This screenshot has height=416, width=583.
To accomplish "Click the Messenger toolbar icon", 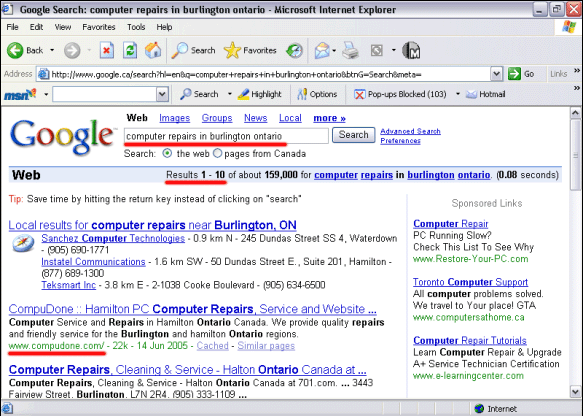I will click(x=411, y=50).
